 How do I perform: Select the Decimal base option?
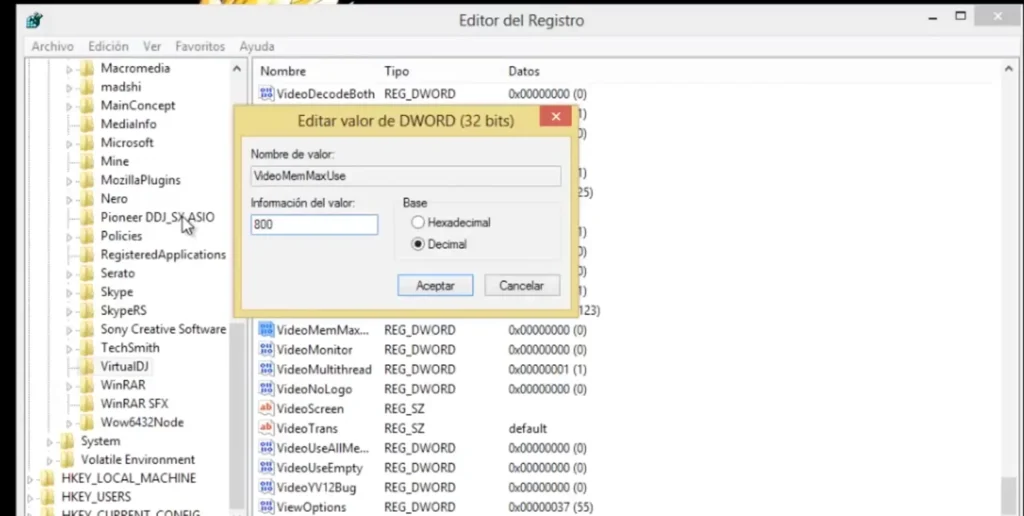pos(418,244)
